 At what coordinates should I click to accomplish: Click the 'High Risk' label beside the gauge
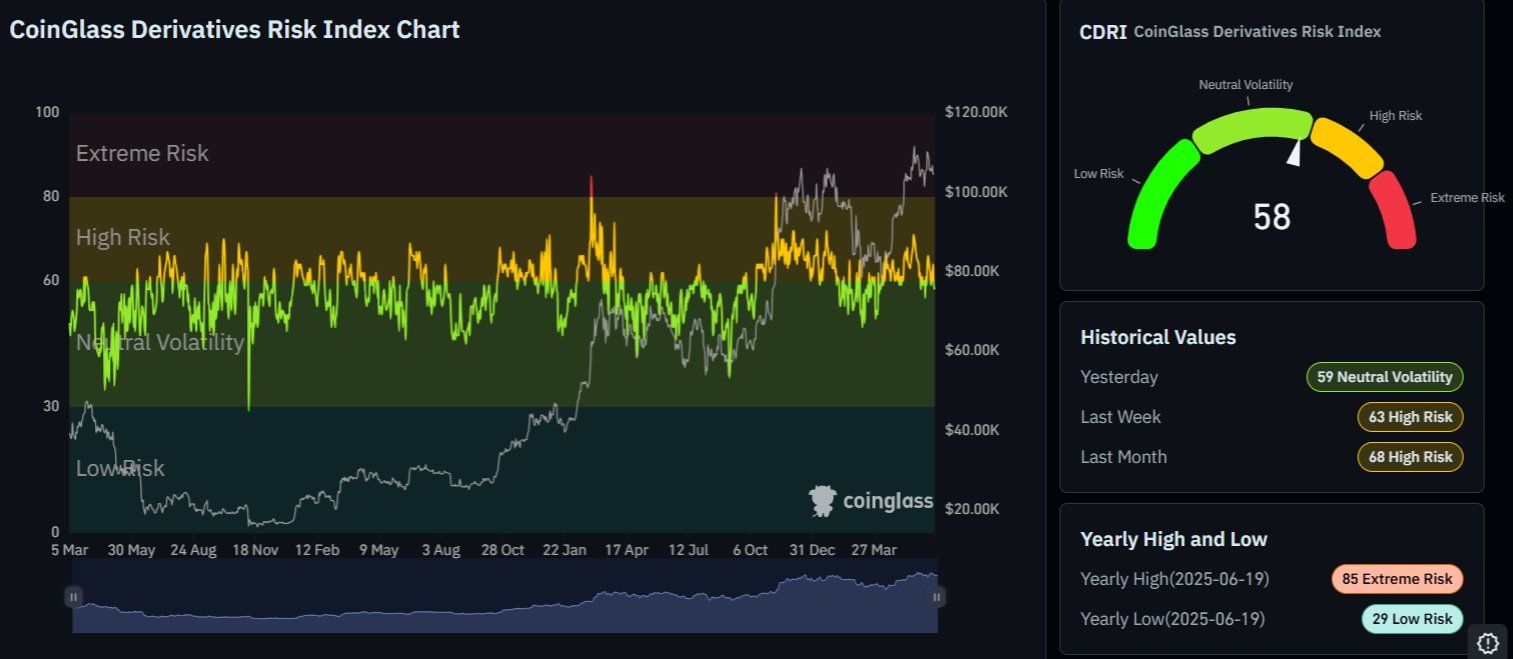click(1396, 116)
